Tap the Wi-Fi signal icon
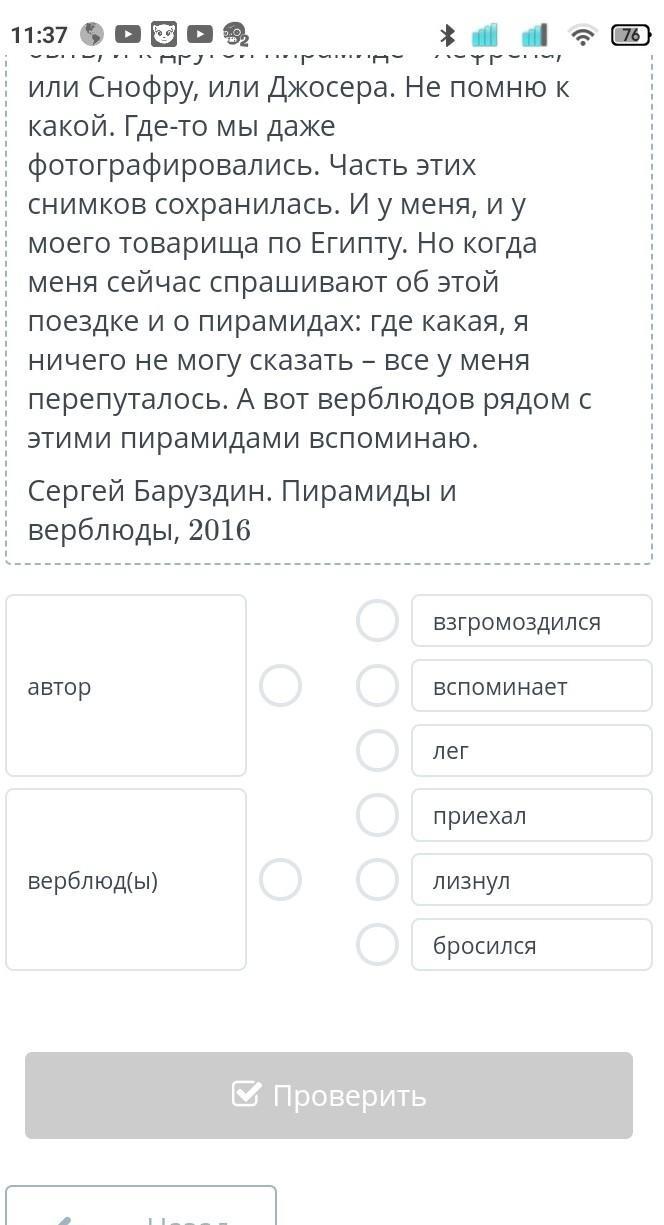Image resolution: width=664 pixels, height=1225 pixels. click(582, 35)
